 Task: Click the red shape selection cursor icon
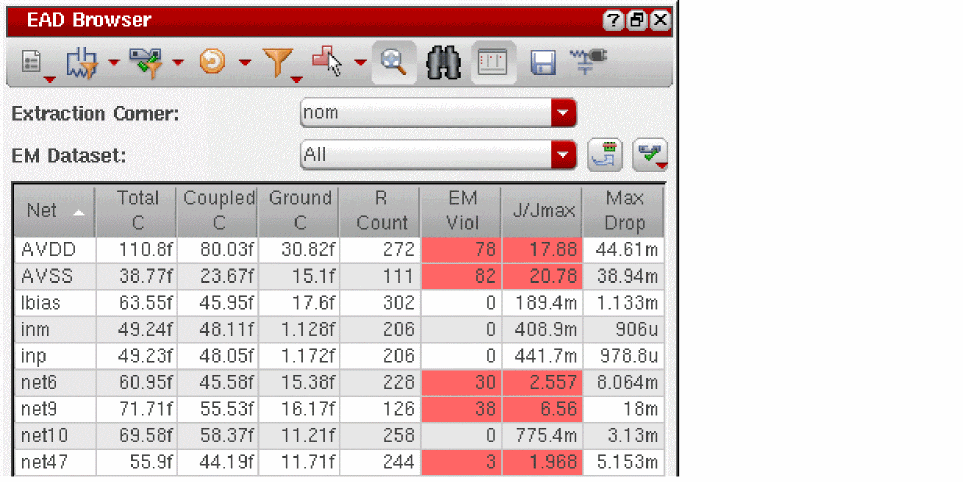pos(328,61)
